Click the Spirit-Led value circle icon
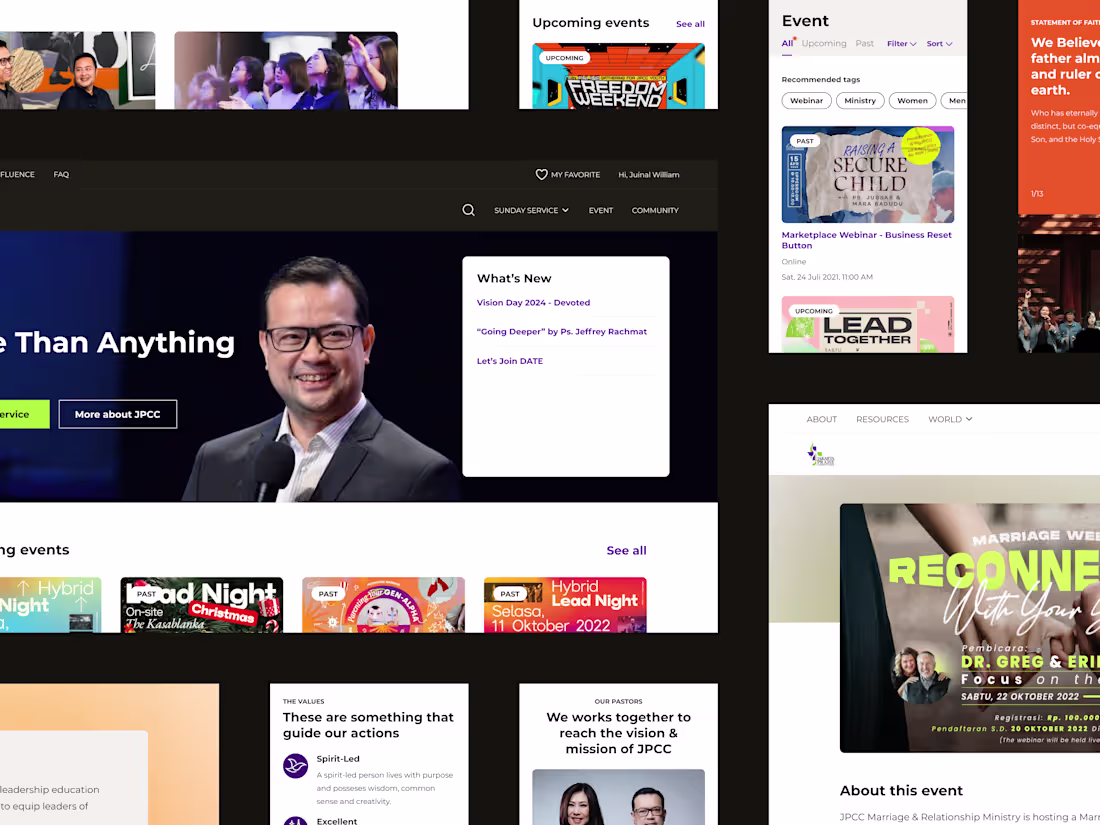Viewport: 1100px width, 825px height. point(294,766)
